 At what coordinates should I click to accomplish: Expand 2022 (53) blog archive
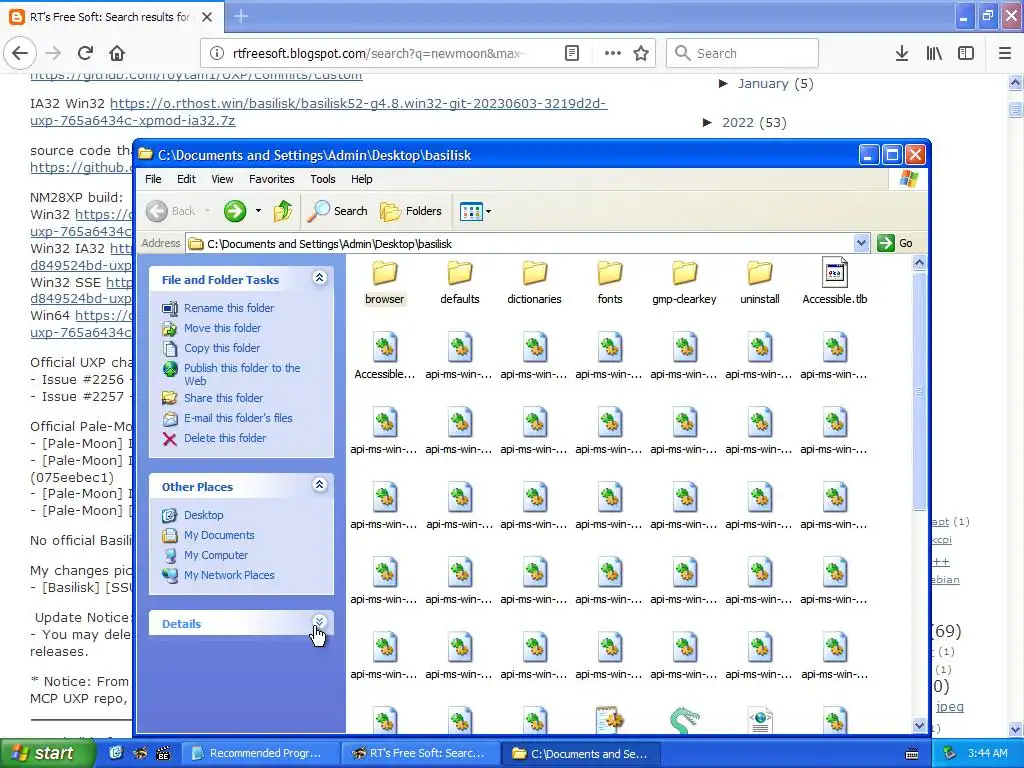click(707, 122)
